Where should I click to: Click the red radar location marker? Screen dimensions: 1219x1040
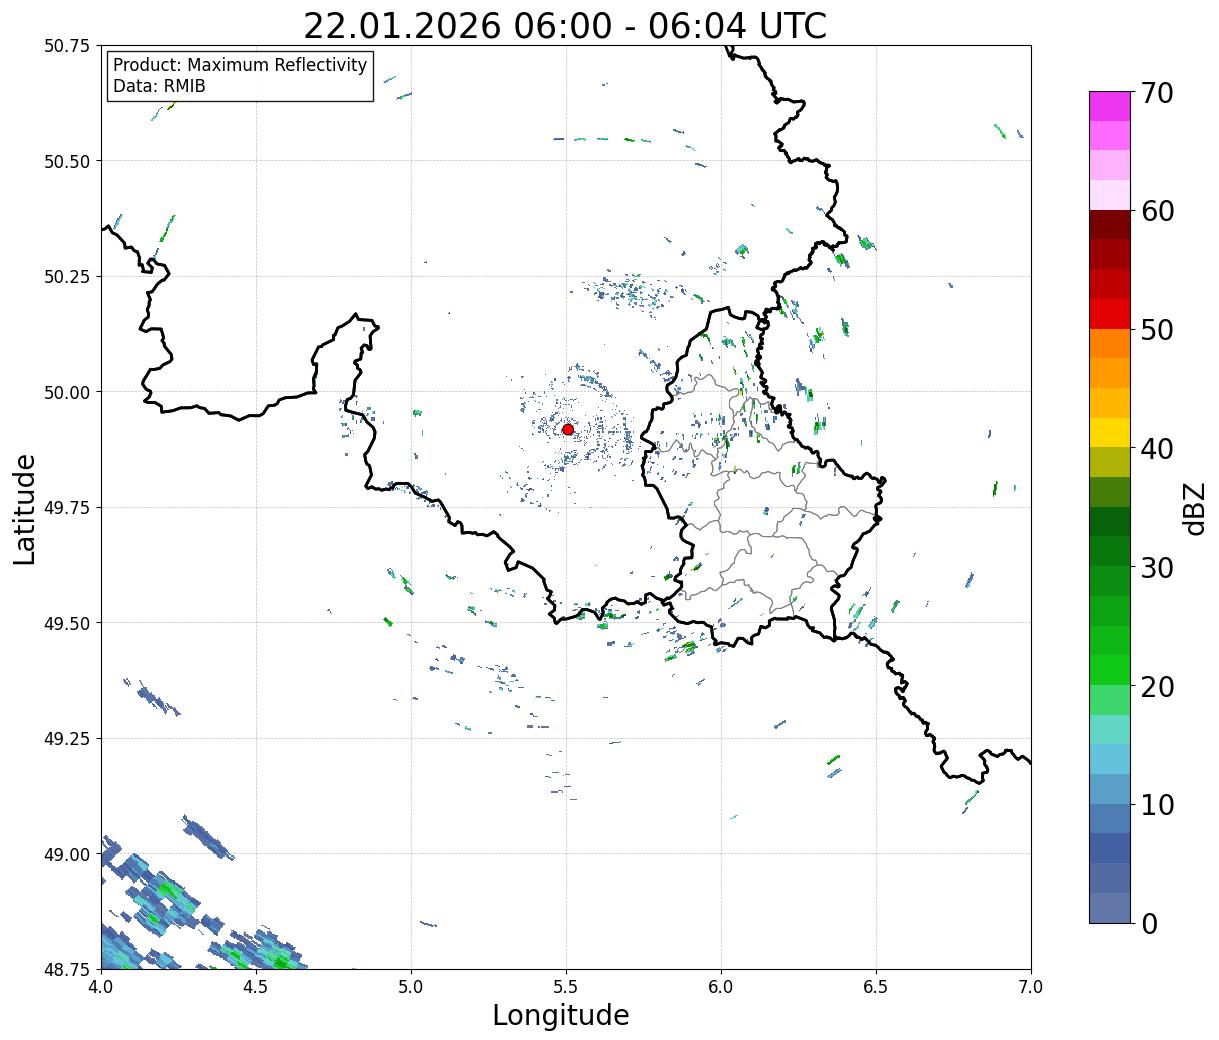pos(568,429)
